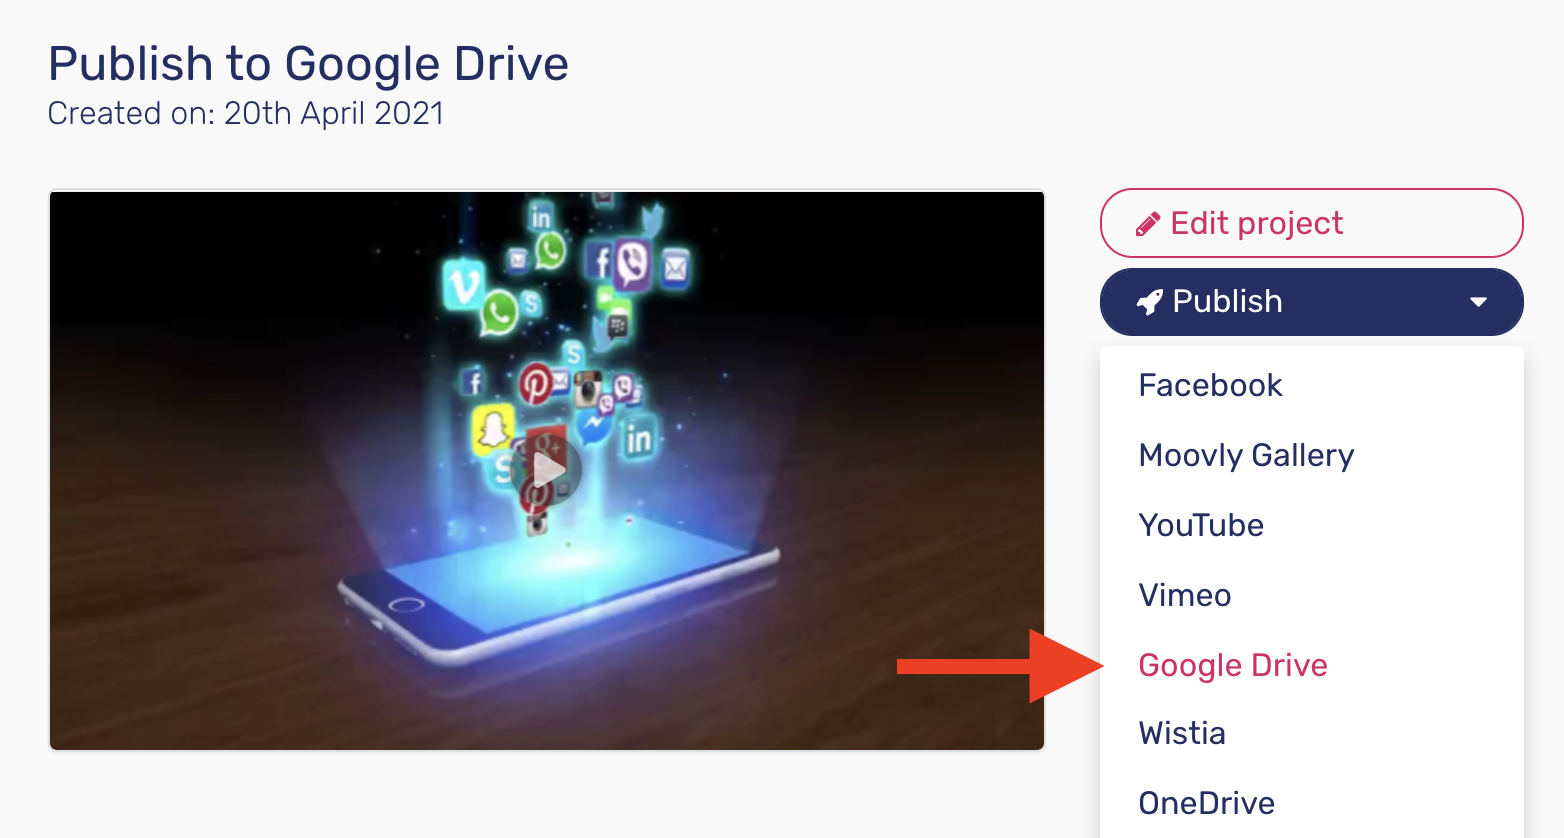Click the yellow Snapchat ghost icon in video preview
Viewport: 1564px width, 838px height.
pos(492,429)
